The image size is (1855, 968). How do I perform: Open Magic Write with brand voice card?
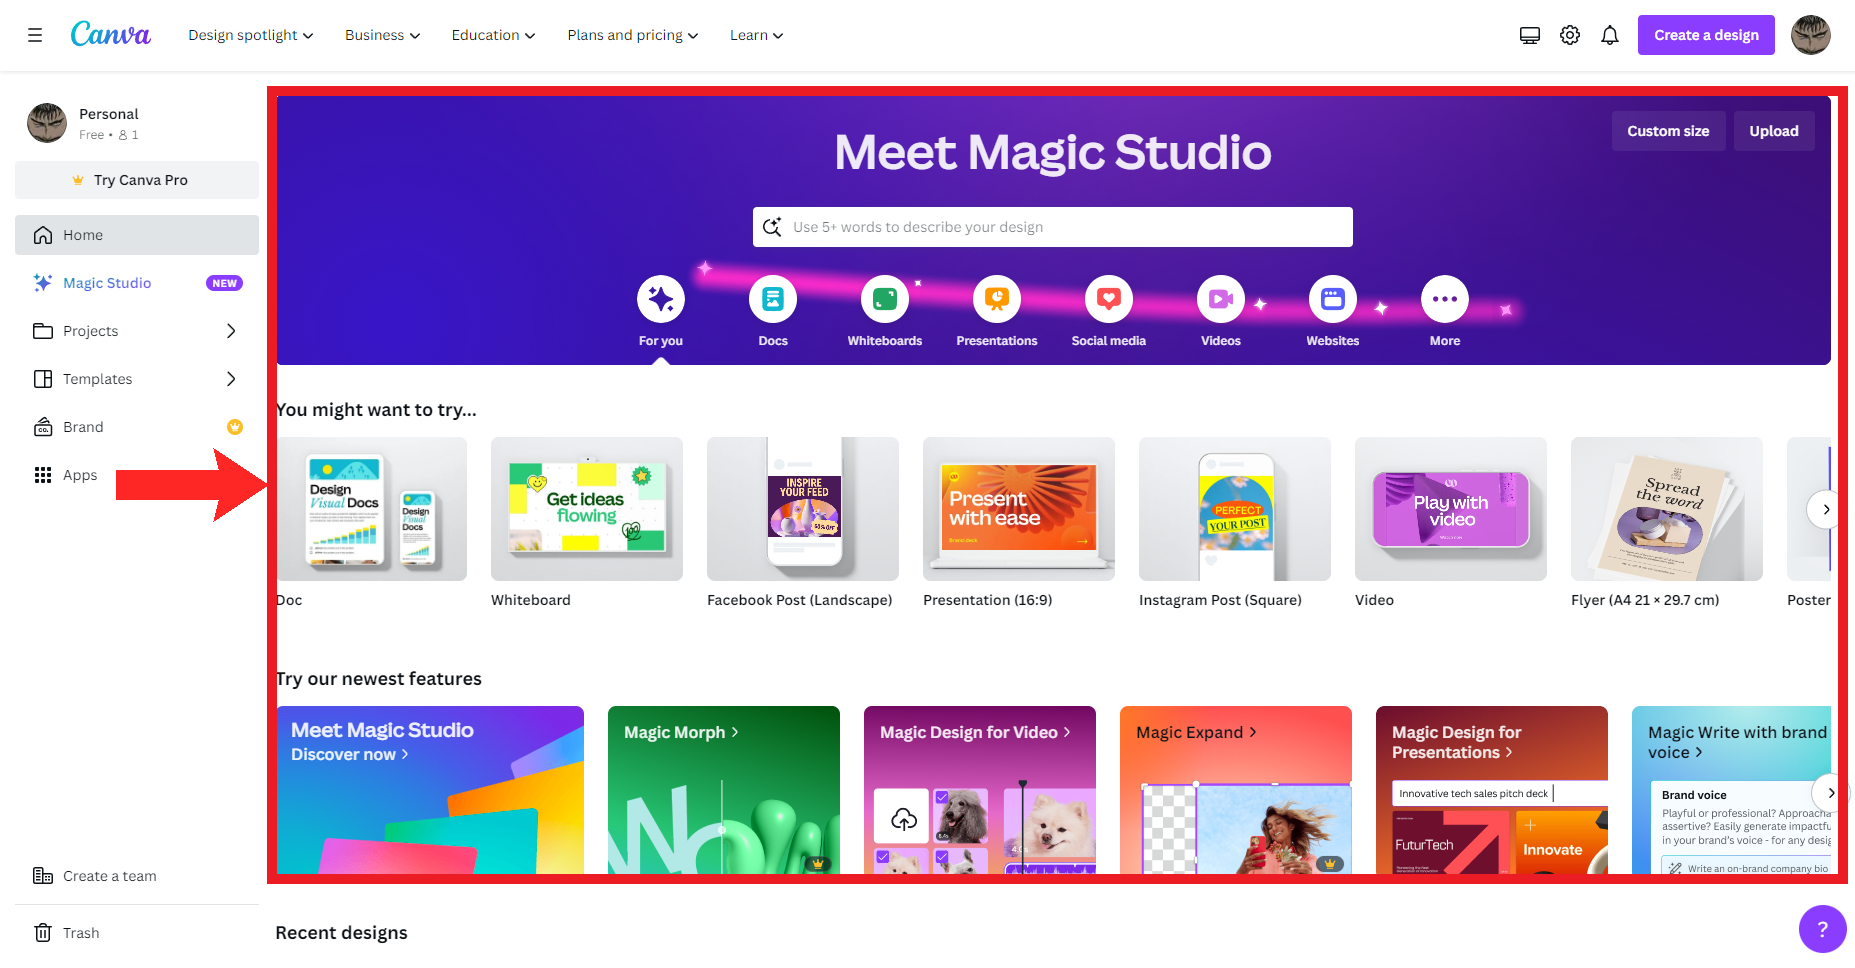pyautogui.click(x=1731, y=790)
